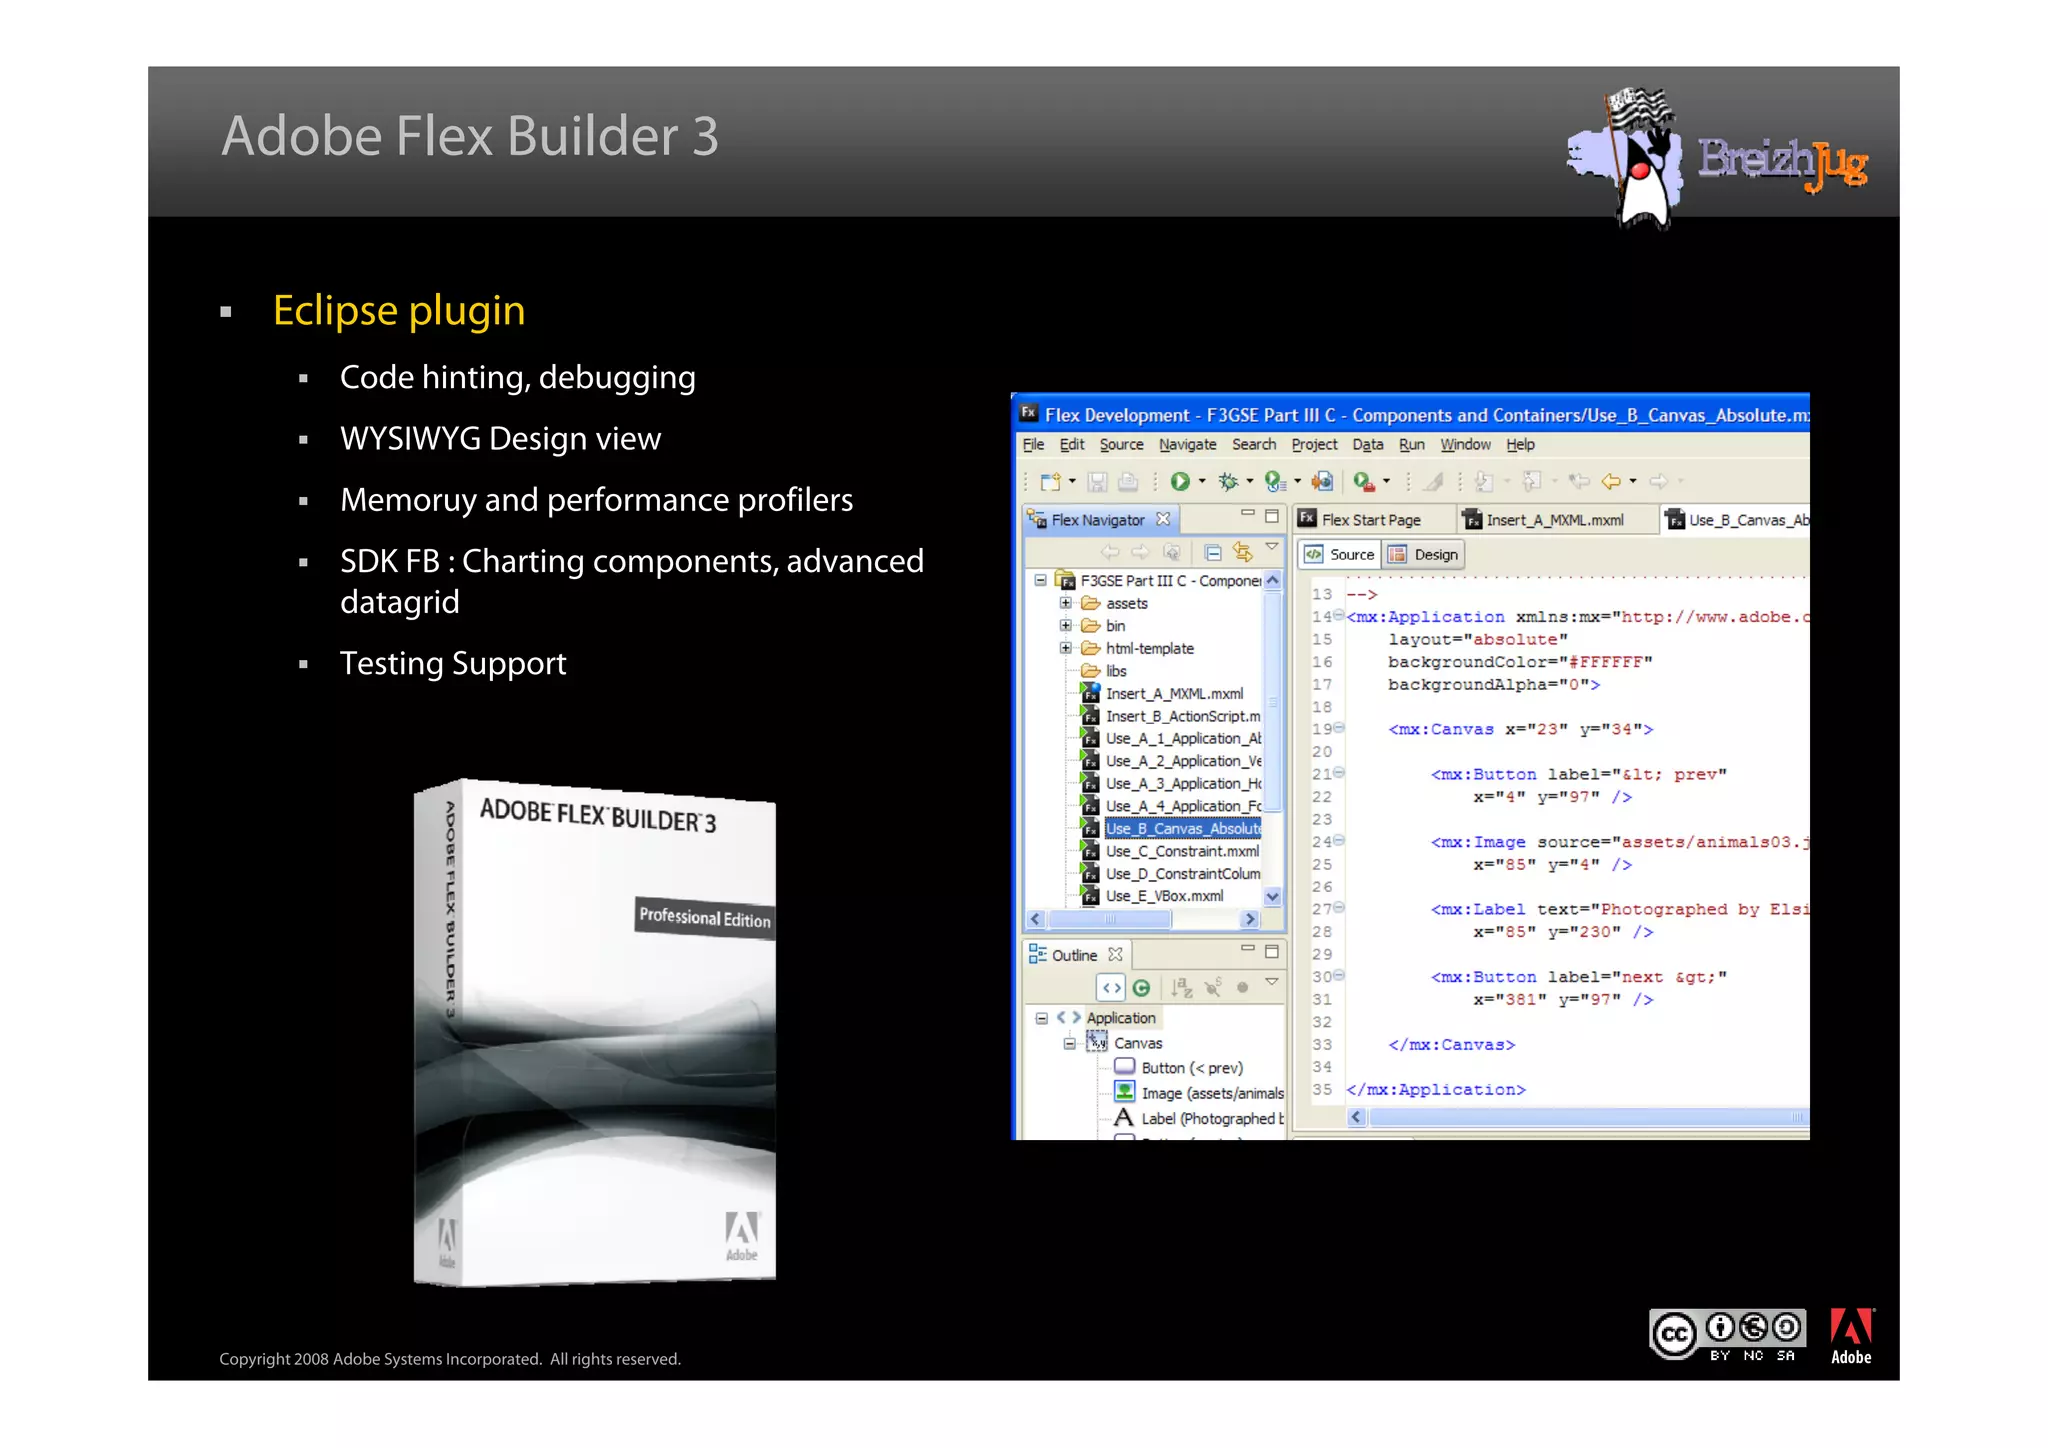The image size is (2048, 1448).
Task: Toggle code folding on line 27
Action: point(1339,907)
